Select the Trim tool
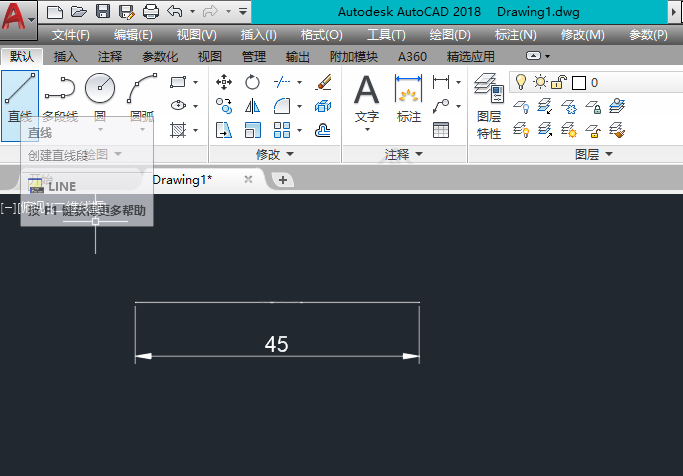Screen dimensions: 683x476 click(282, 82)
